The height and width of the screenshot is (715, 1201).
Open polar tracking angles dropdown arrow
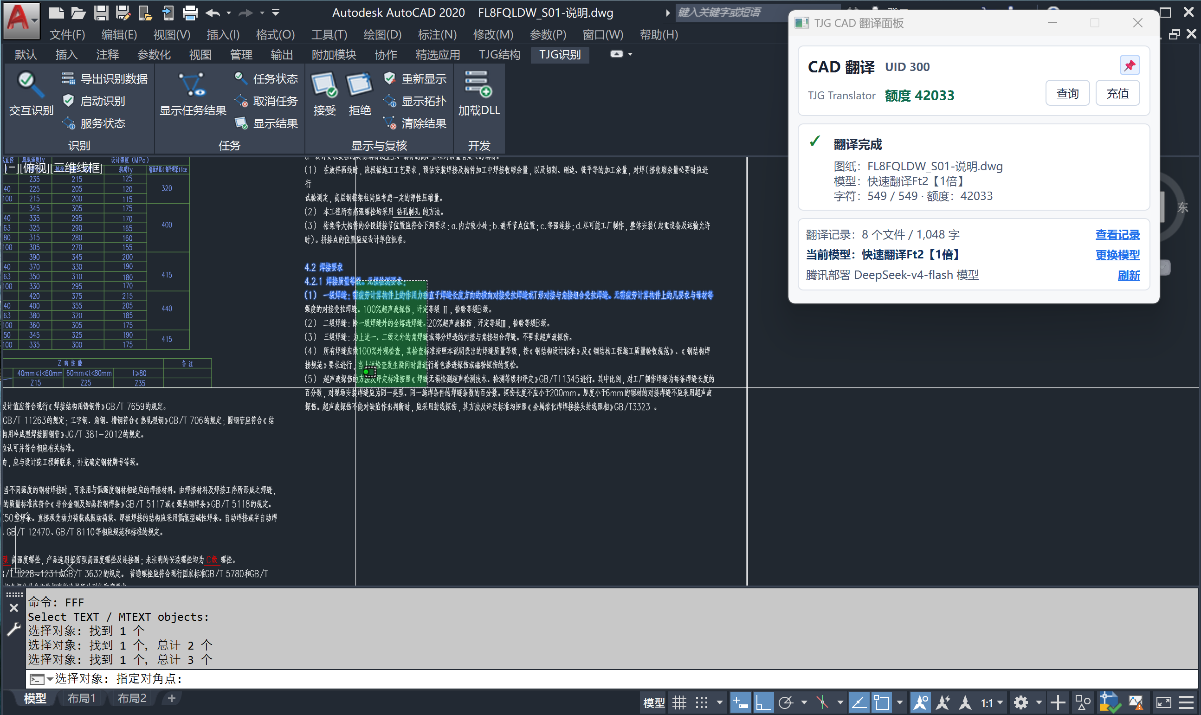[804, 702]
